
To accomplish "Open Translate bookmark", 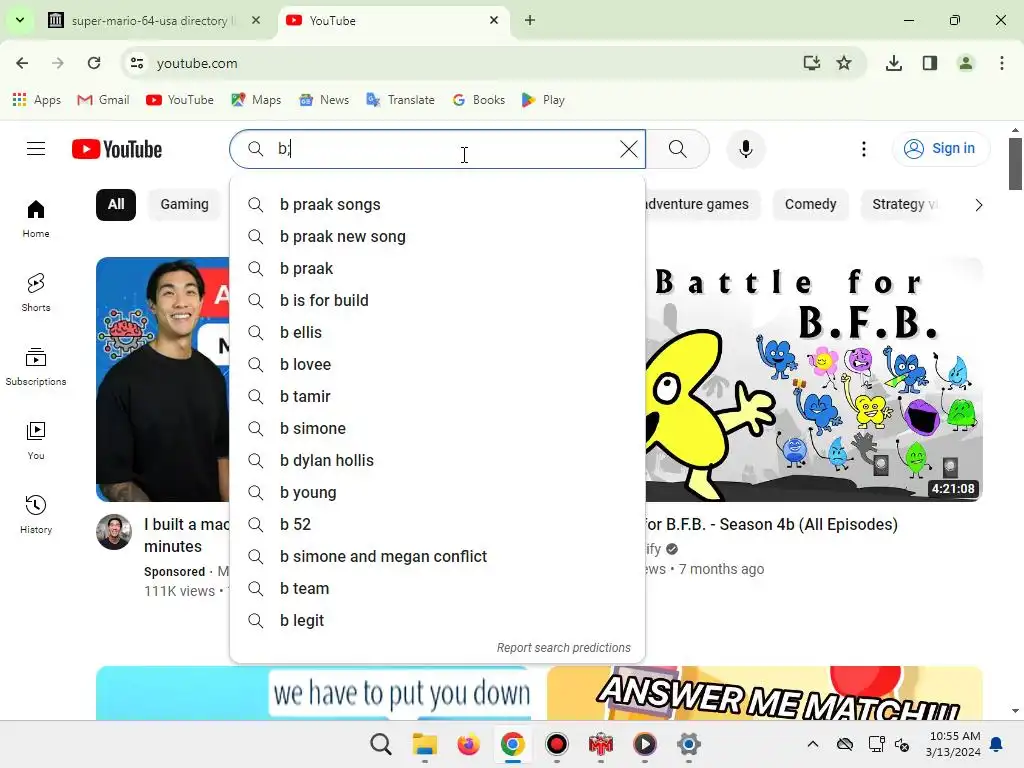I will (x=400, y=100).
